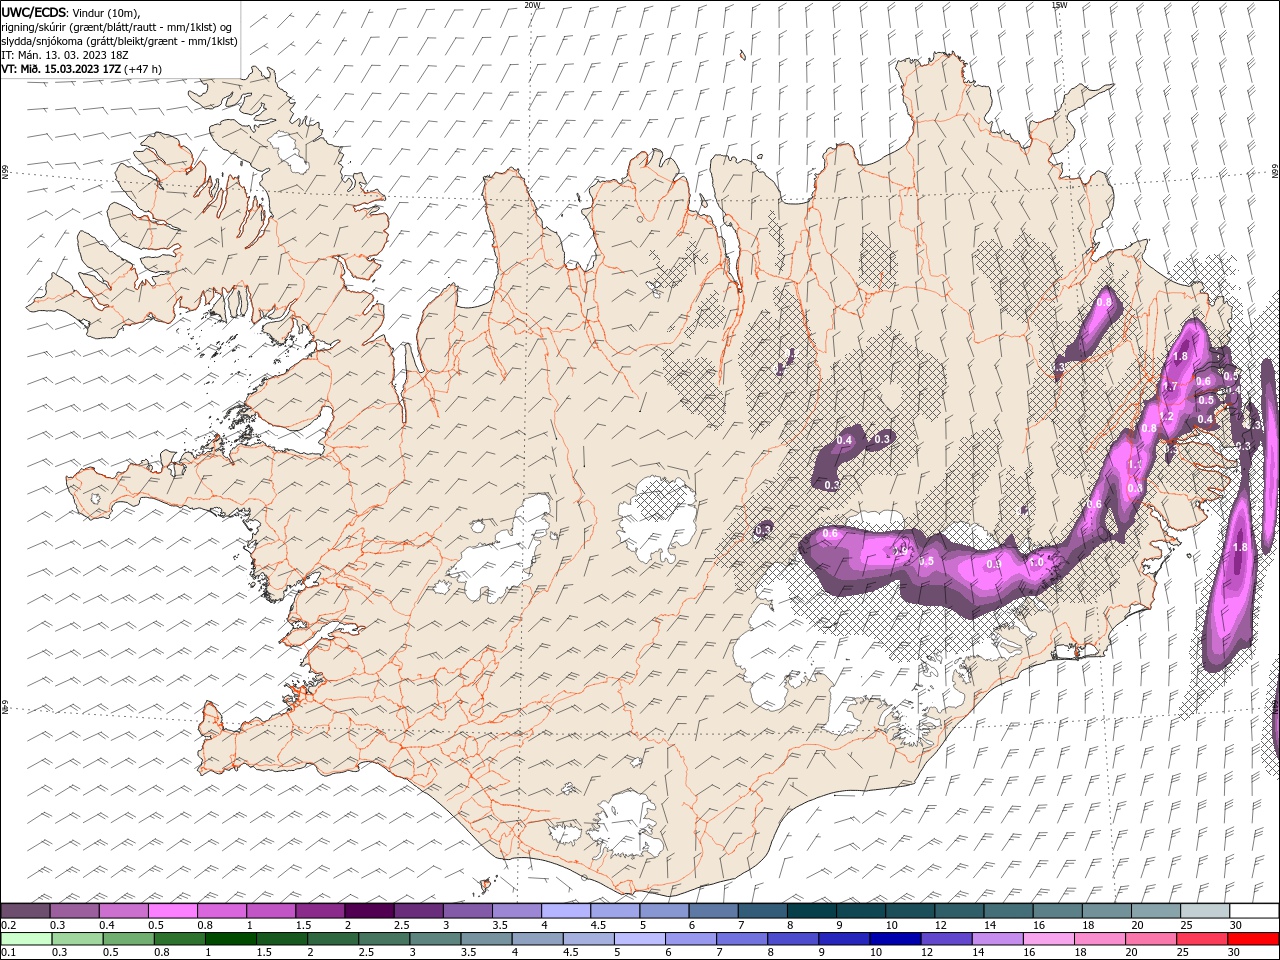Select the dark purple 2 swatch, upper scale
The image size is (1280, 960).
click(x=369, y=911)
